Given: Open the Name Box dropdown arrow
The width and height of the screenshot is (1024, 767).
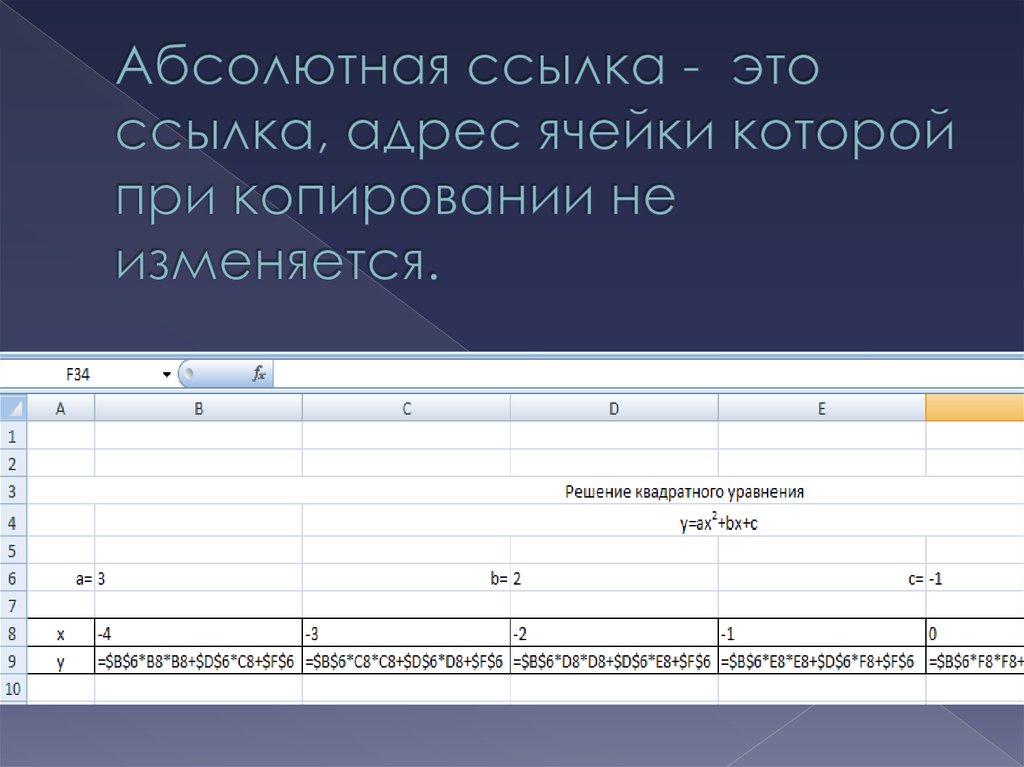Looking at the screenshot, I should pos(167,374).
